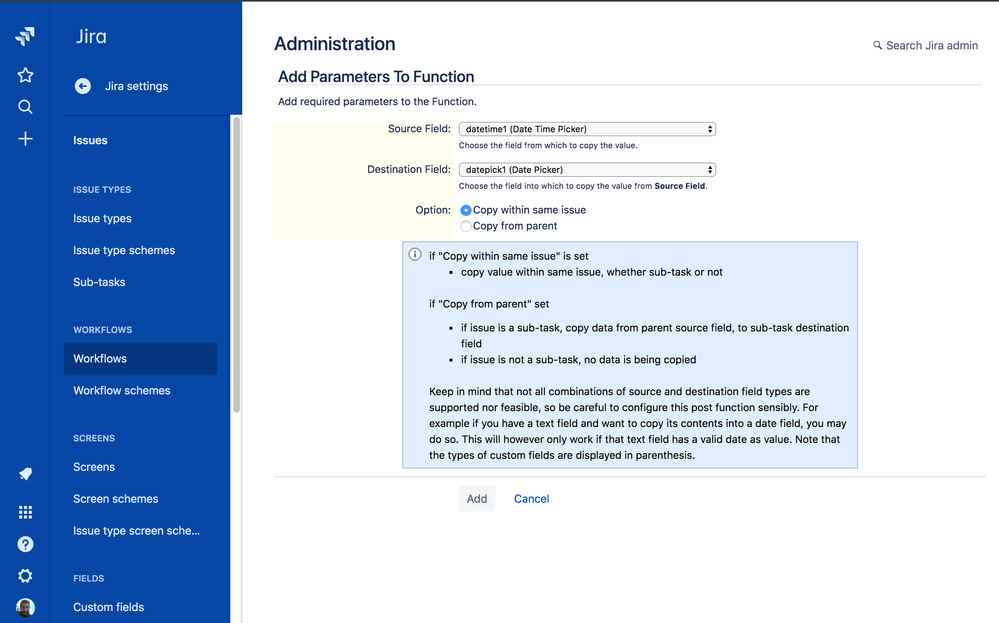999x623 pixels.
Task: Open the Source Field dropdown
Action: (x=587, y=129)
